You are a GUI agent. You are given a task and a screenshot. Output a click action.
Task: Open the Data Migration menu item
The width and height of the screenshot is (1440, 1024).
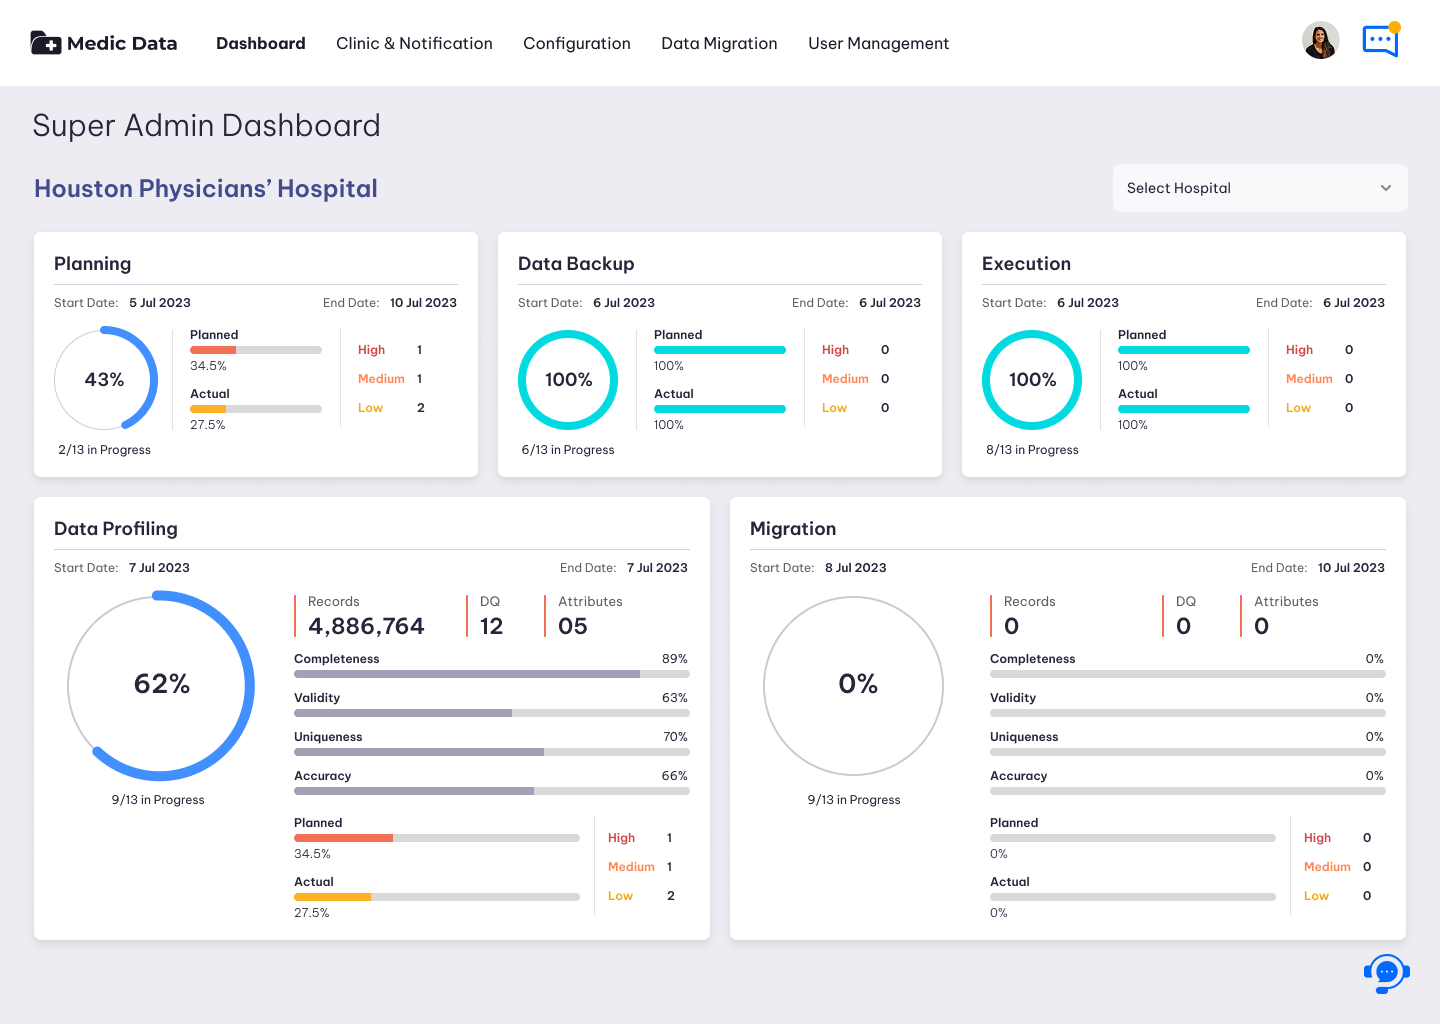click(719, 43)
